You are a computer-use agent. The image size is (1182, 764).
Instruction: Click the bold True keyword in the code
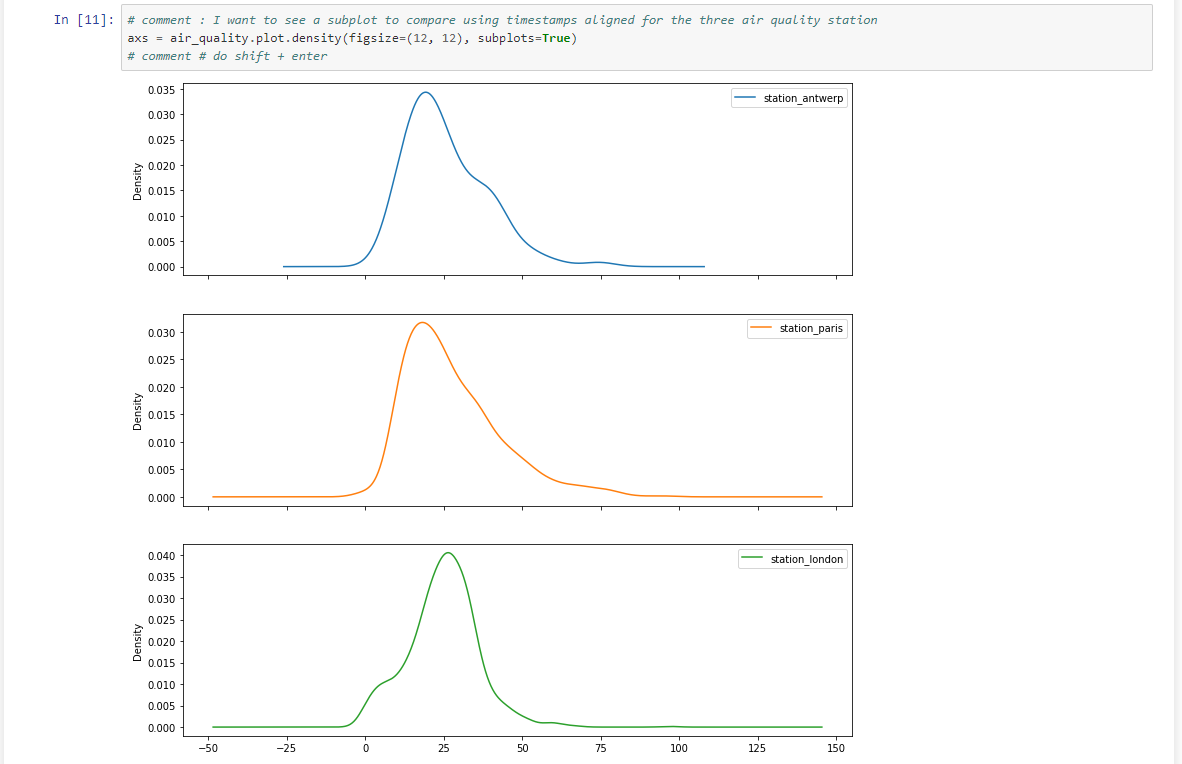555,38
